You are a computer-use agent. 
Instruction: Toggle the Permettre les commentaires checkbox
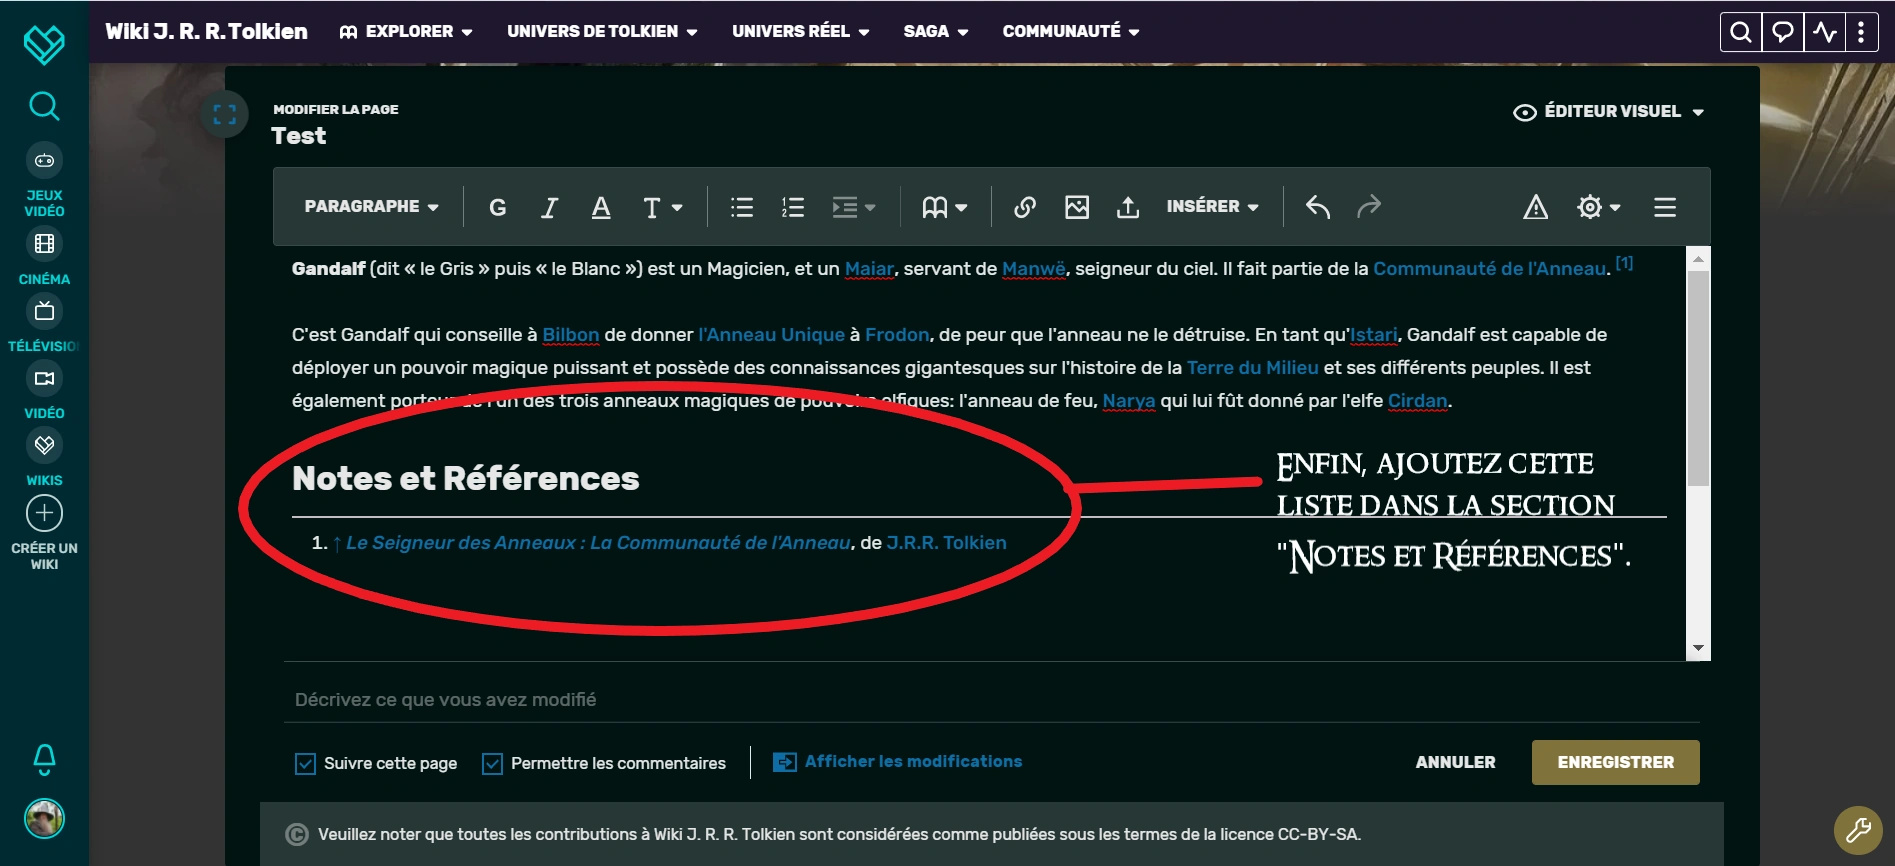pos(492,764)
